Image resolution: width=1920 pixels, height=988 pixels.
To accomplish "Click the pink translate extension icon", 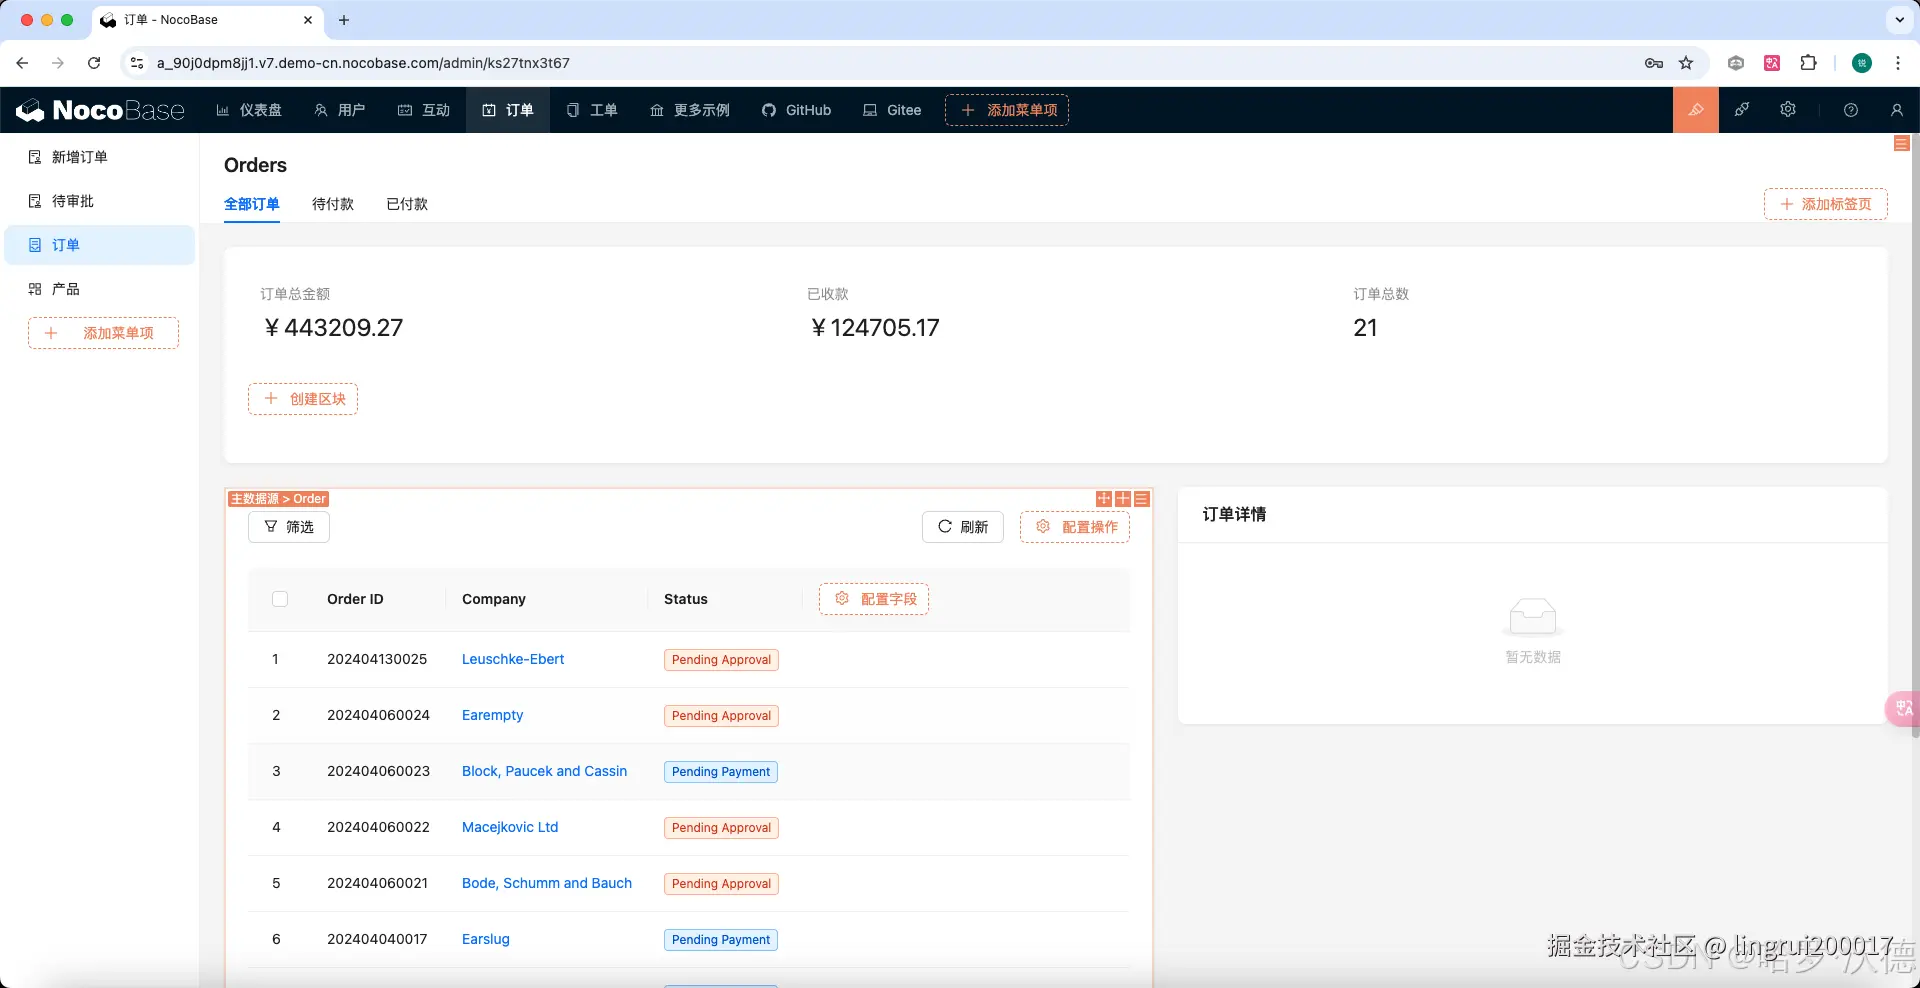I will coord(1772,63).
